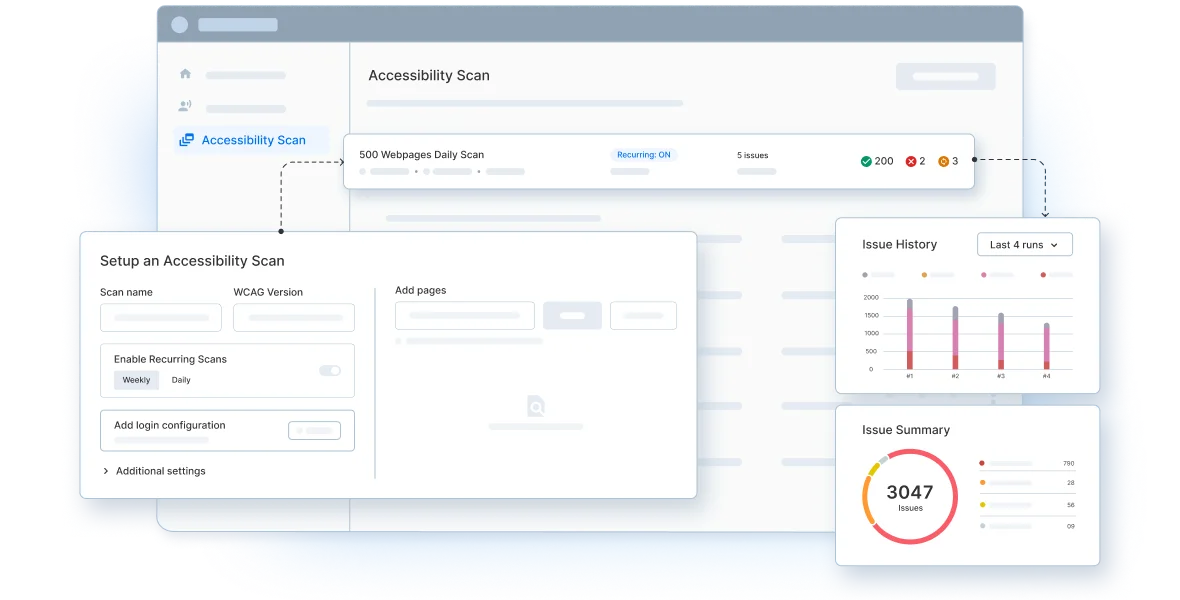Screen dimensions: 1180x600
Task: Select the Daily recurrence option
Action: pyautogui.click(x=181, y=380)
